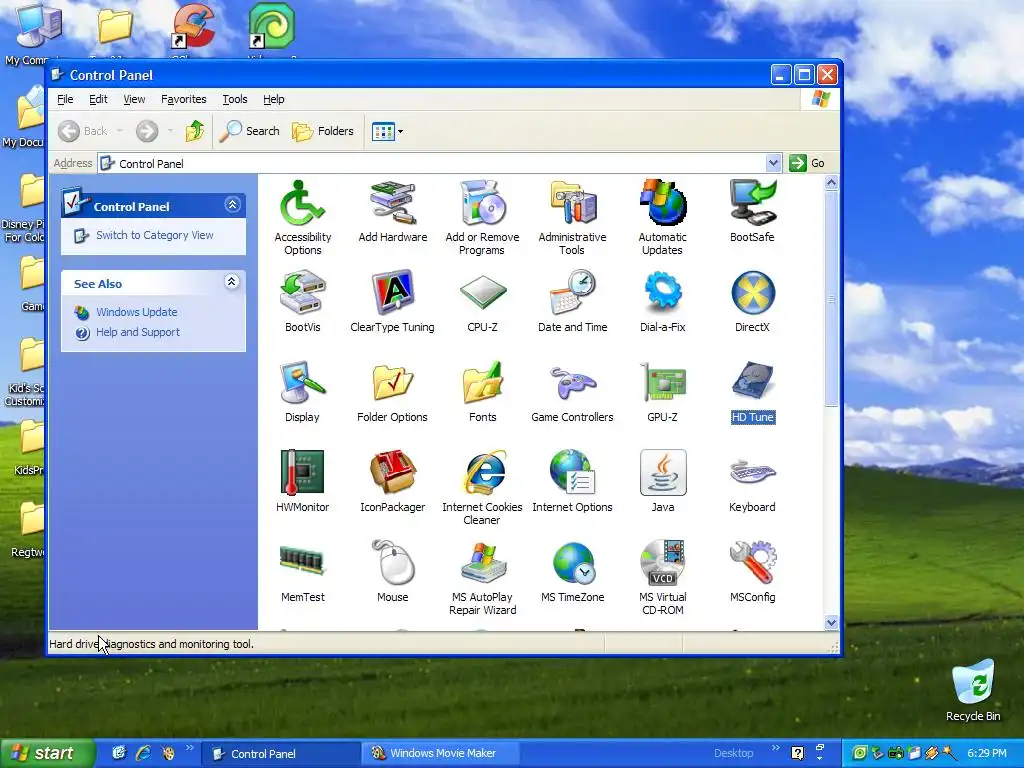
Task: Click the Start button
Action: pyautogui.click(x=47, y=753)
